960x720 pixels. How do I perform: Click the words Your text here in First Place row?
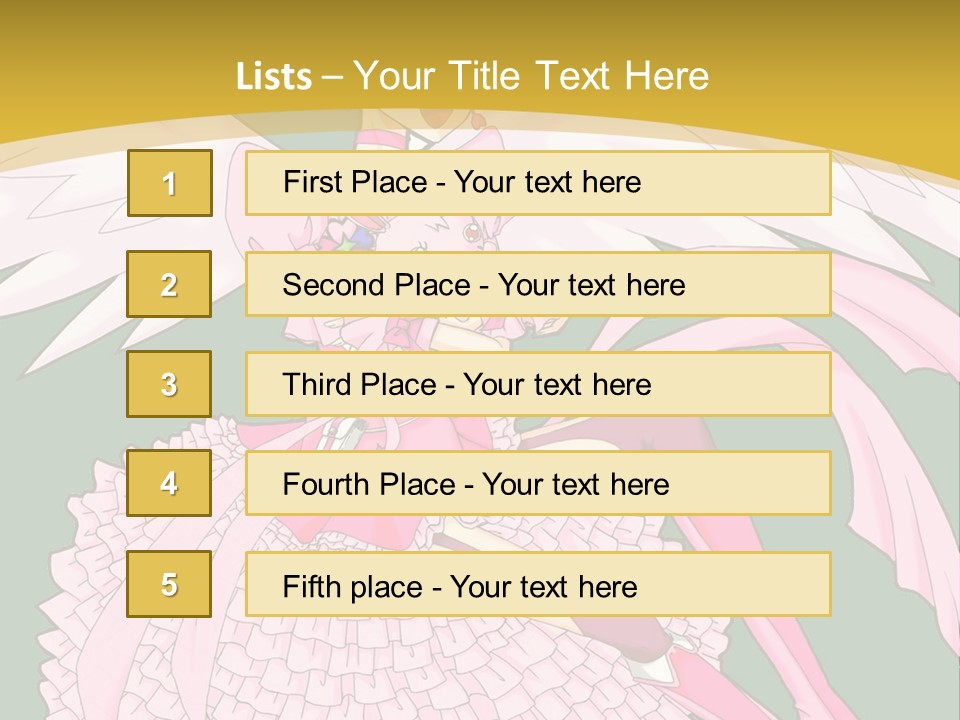[x=547, y=182]
